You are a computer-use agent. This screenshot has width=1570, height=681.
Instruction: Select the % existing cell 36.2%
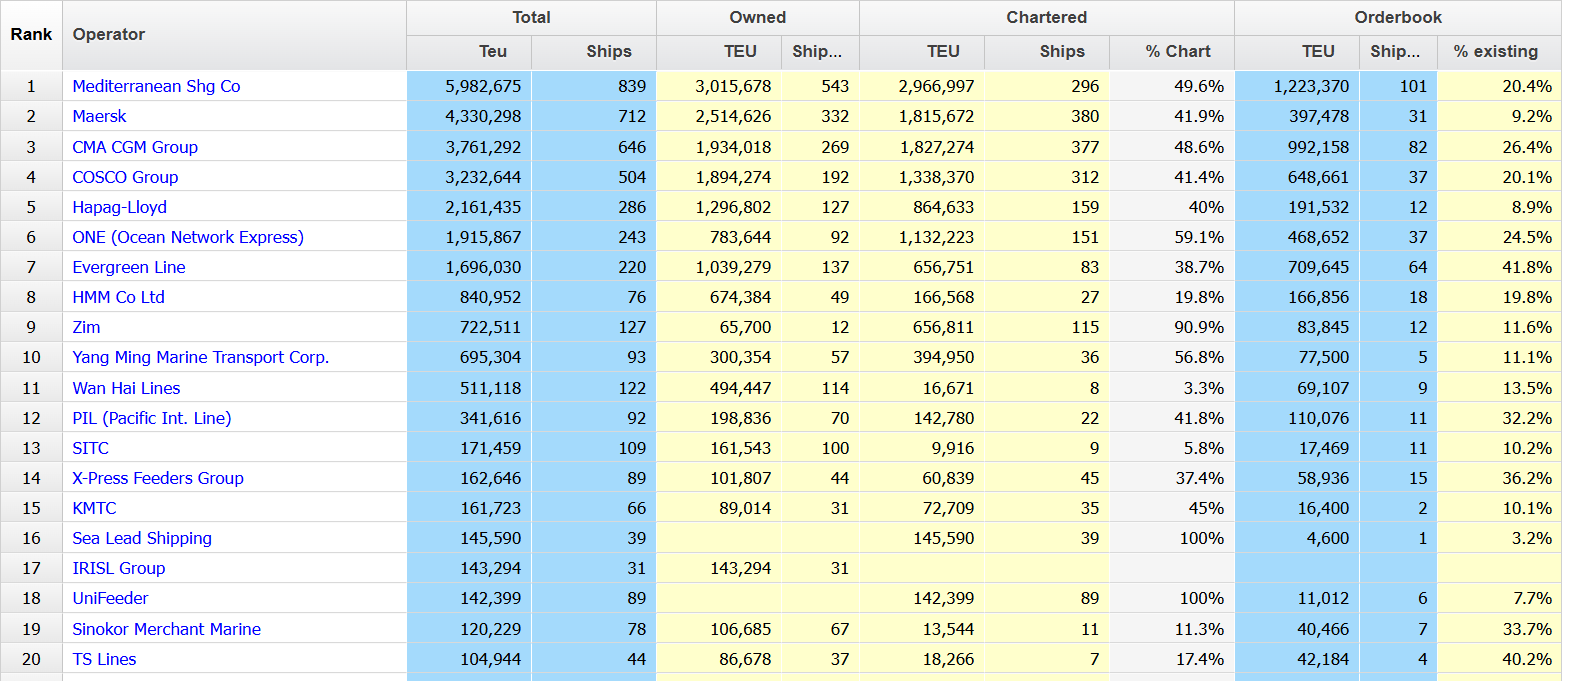click(1499, 478)
